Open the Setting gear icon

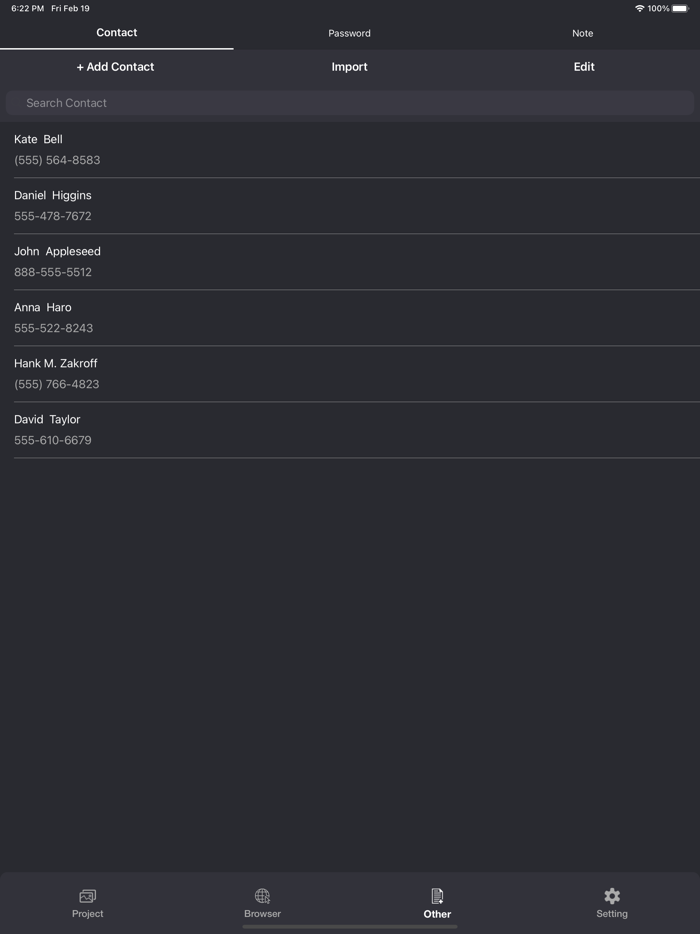coord(612,896)
